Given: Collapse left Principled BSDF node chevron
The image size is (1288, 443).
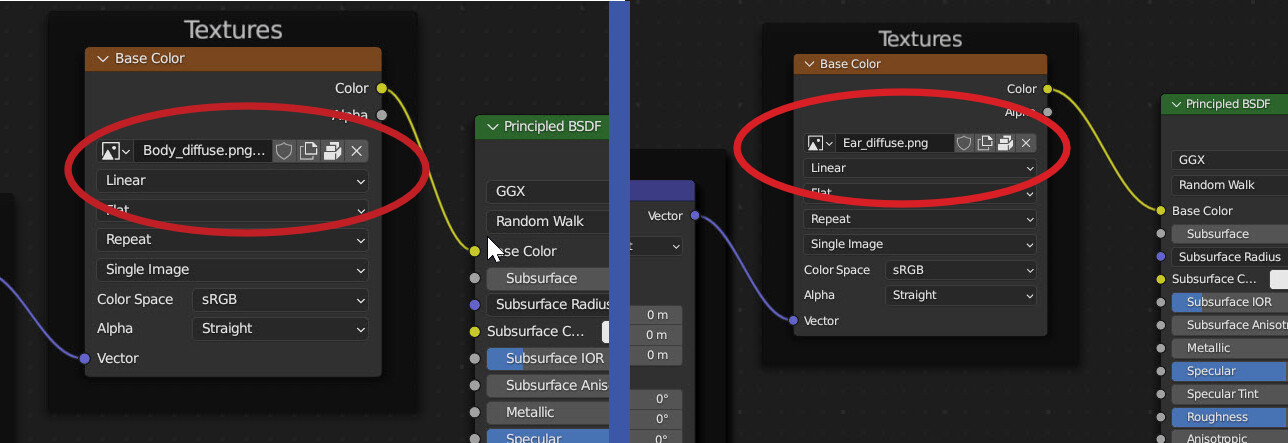Looking at the screenshot, I should [491, 126].
